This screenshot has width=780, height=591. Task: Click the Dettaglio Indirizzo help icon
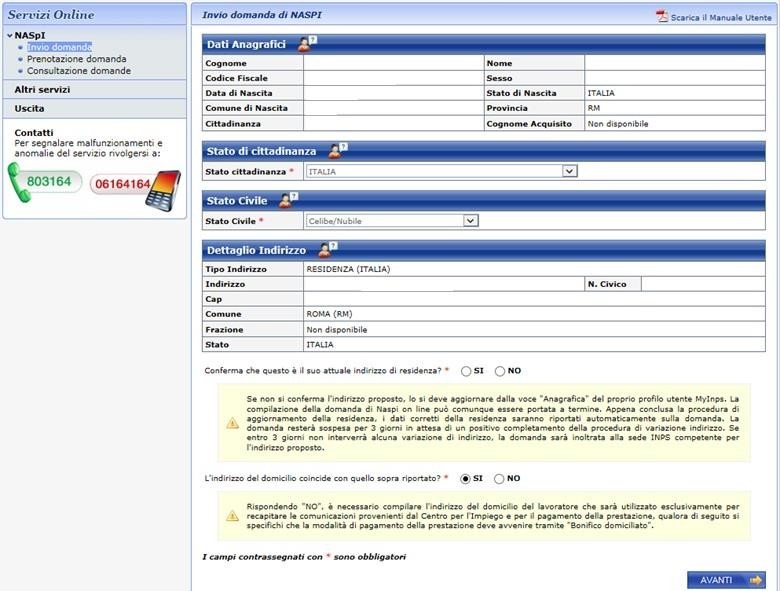328,248
